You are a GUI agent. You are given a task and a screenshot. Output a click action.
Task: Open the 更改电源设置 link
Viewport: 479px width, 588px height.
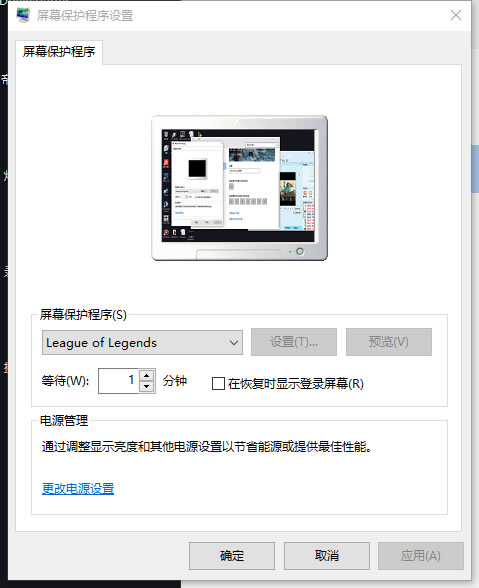78,488
